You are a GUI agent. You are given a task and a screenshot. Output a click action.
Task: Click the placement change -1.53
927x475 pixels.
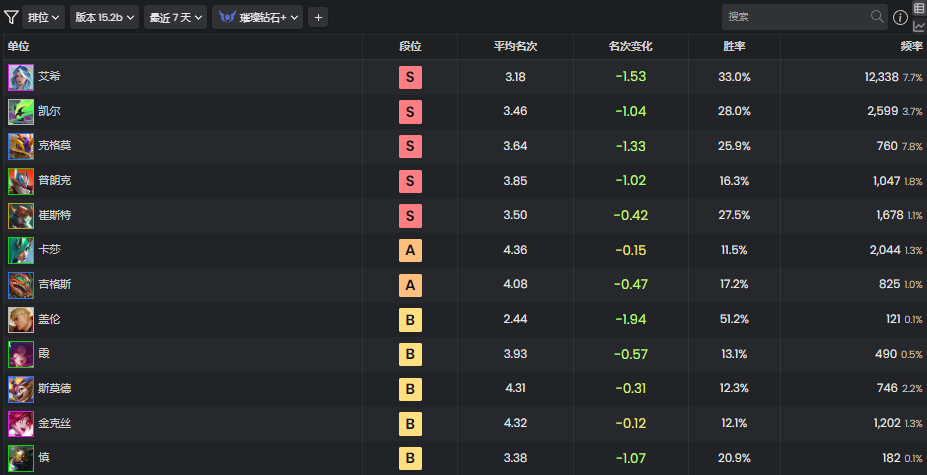click(x=630, y=77)
